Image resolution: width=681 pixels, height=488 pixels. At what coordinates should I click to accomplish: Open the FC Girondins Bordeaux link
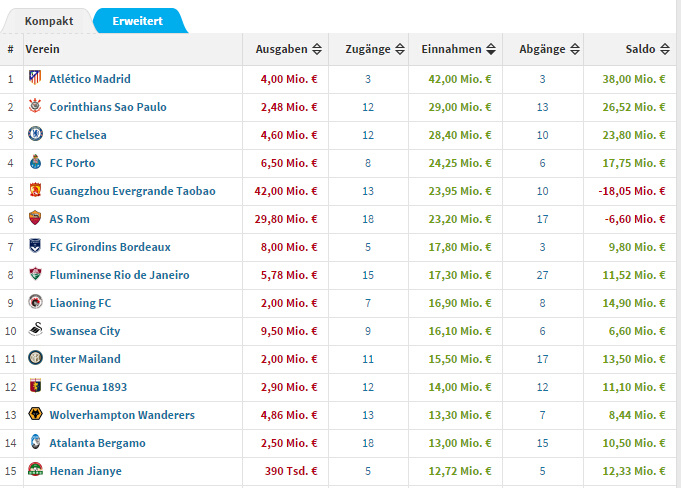[x=110, y=247]
